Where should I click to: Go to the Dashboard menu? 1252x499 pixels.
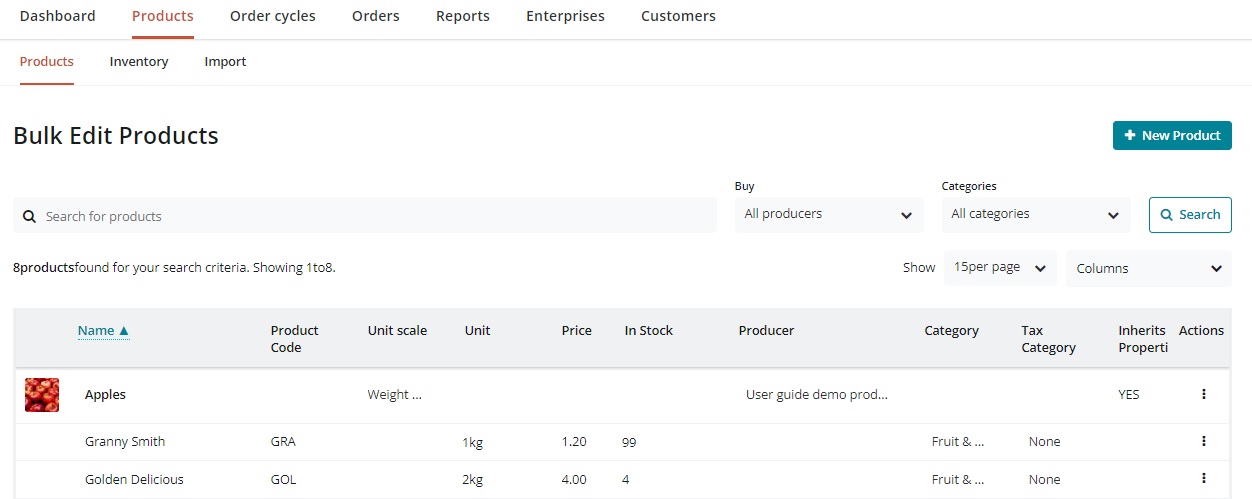58,16
